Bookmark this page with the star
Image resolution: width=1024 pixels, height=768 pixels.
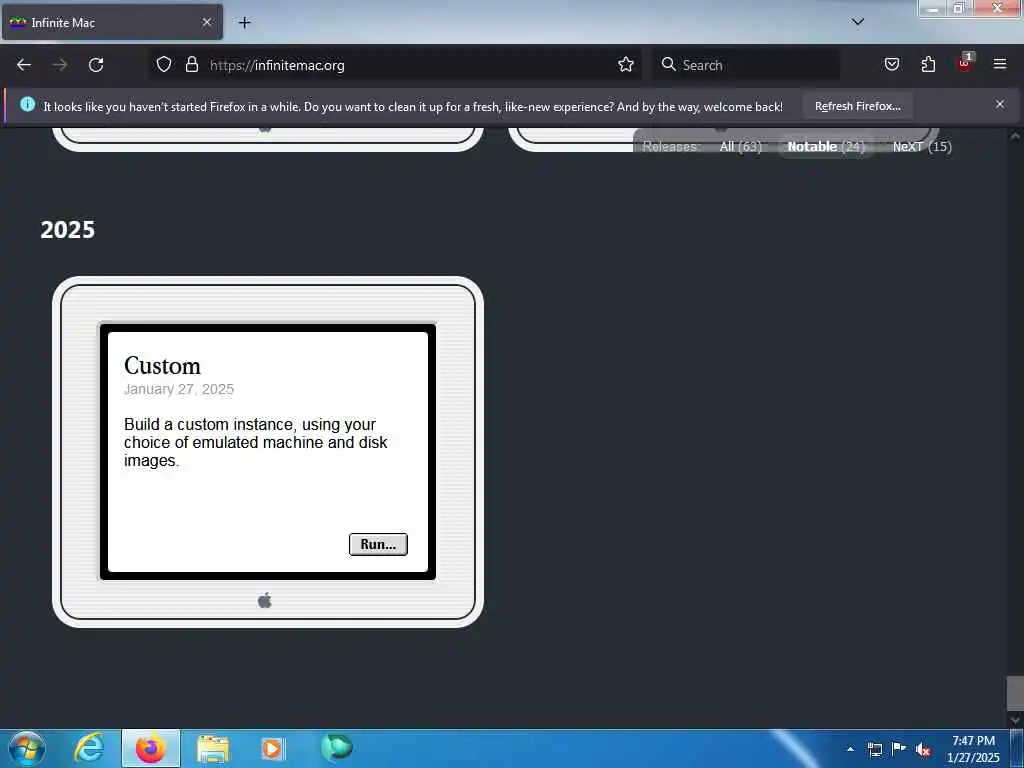click(626, 65)
